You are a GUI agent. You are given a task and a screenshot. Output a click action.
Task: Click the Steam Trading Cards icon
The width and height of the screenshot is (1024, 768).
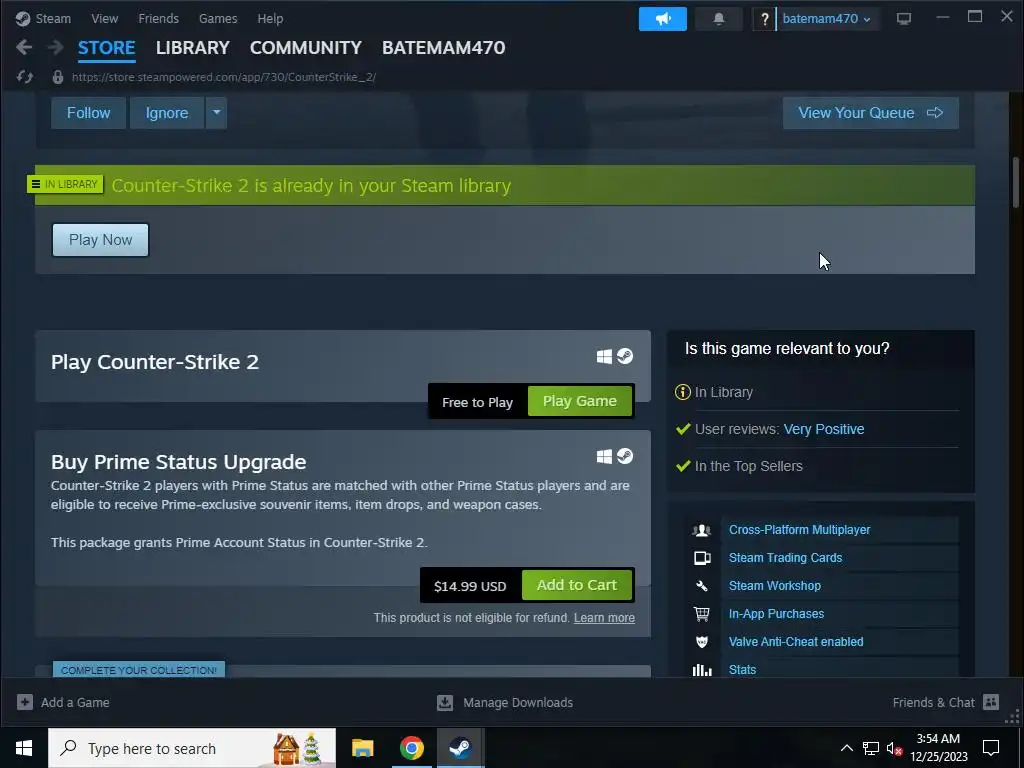click(x=701, y=558)
